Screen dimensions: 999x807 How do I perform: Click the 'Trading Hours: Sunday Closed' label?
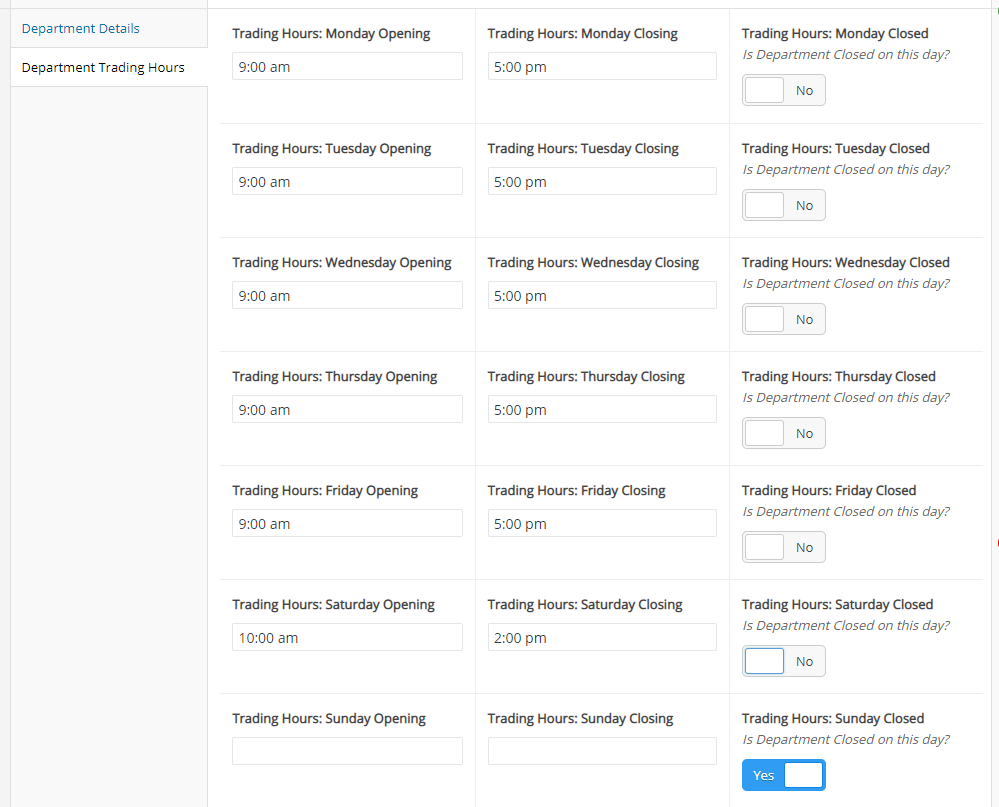833,718
